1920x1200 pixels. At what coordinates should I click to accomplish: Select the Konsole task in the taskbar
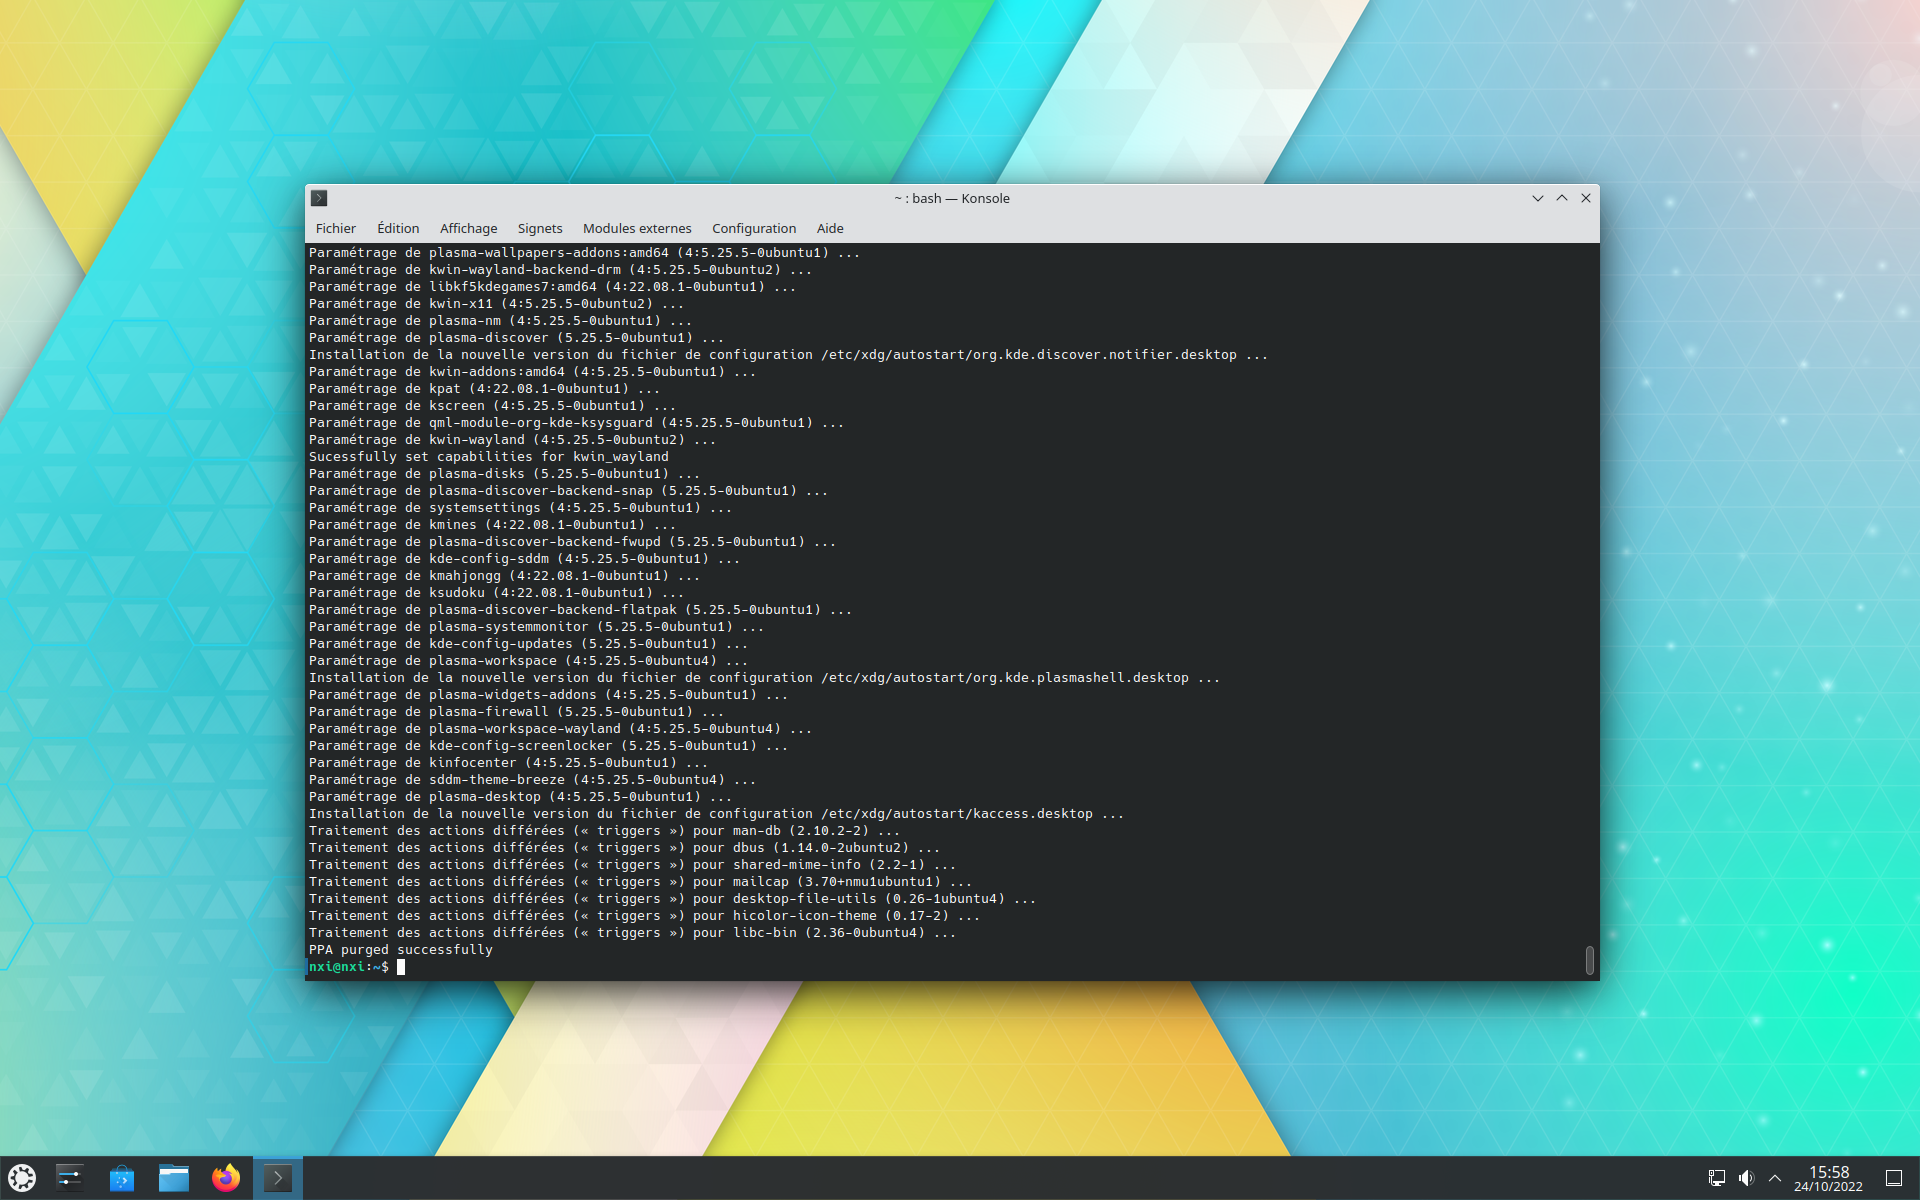(x=278, y=1178)
